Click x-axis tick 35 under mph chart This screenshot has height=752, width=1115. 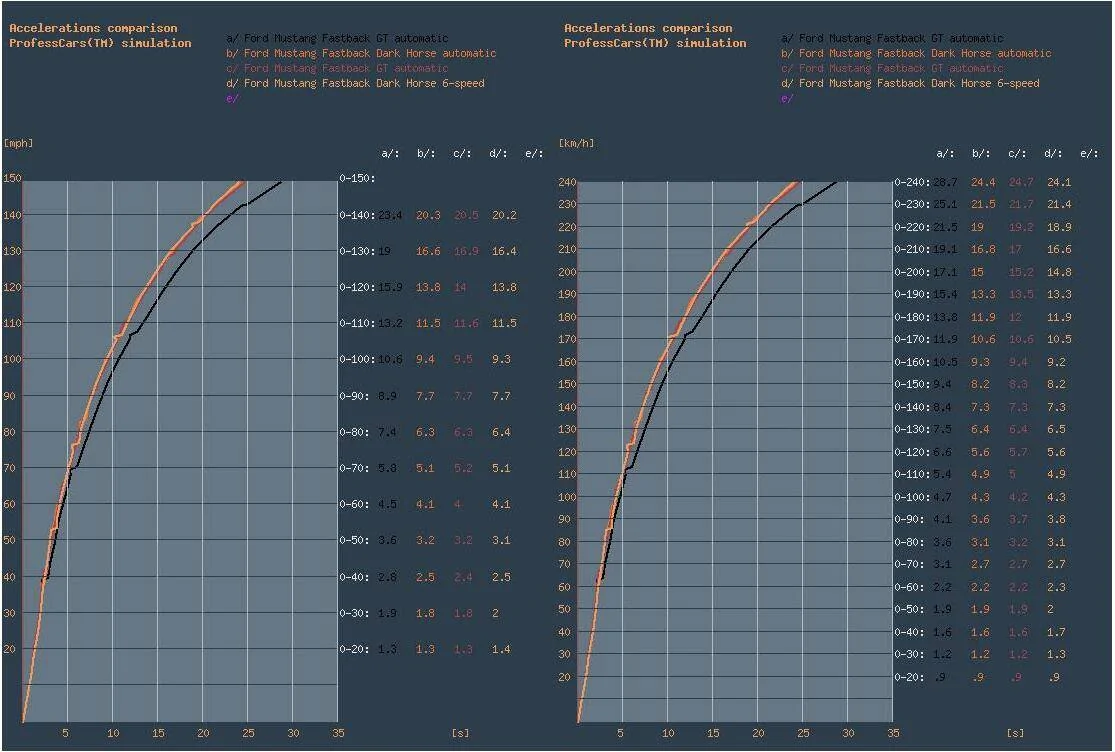click(x=338, y=732)
